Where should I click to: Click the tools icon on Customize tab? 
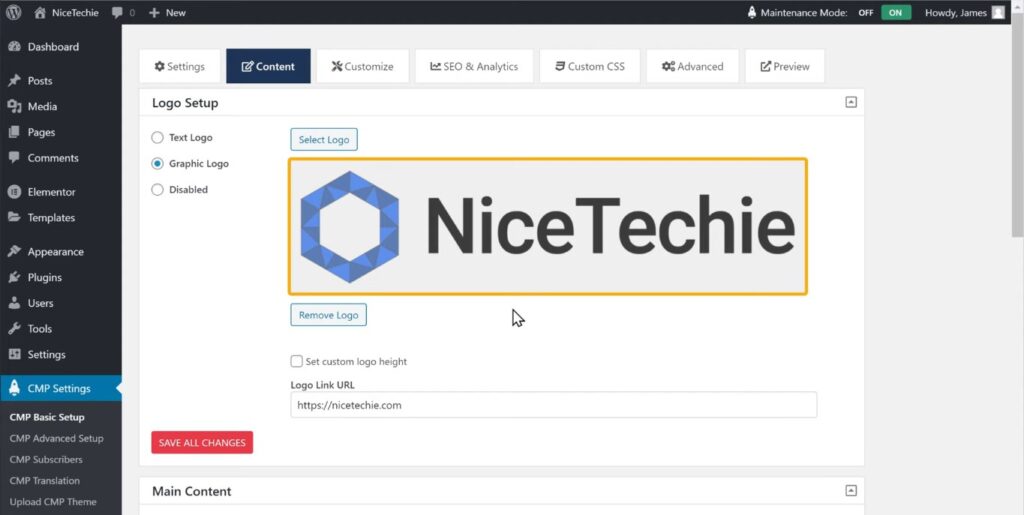click(x=337, y=67)
